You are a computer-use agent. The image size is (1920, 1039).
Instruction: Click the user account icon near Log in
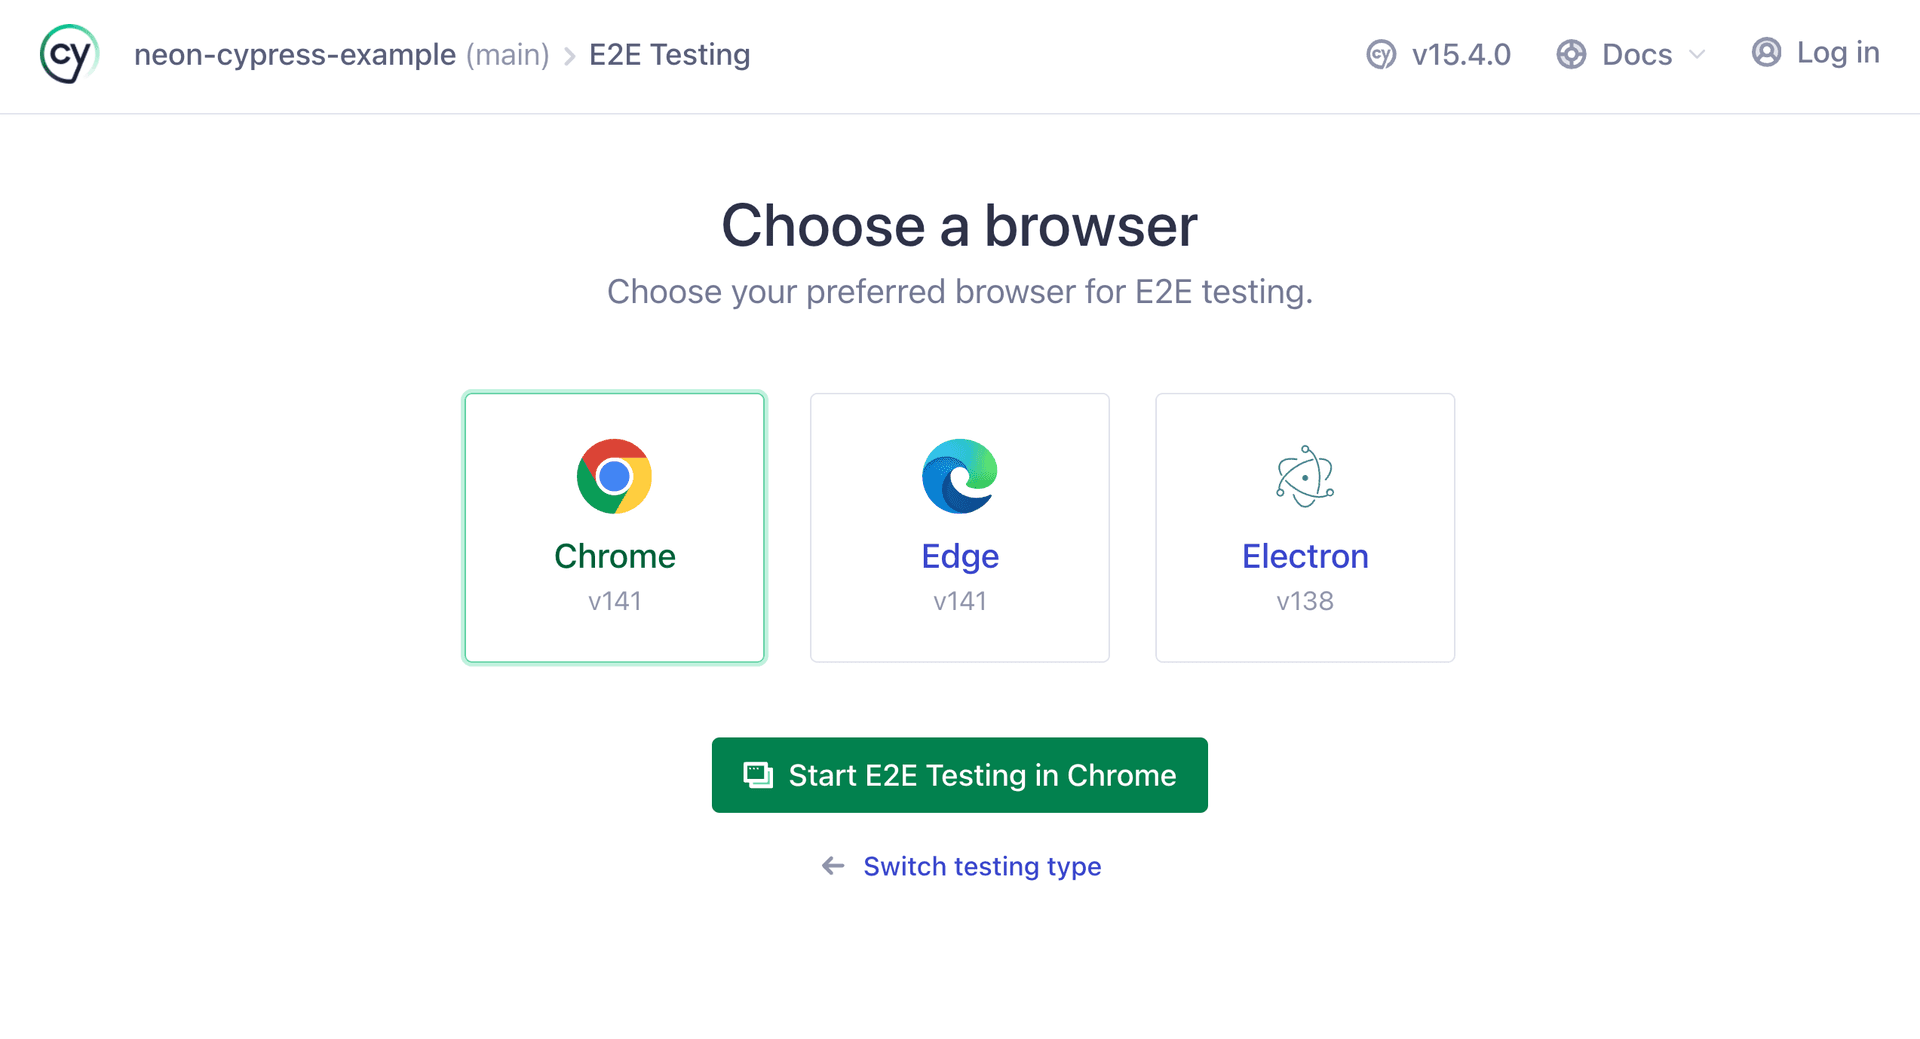(1766, 53)
